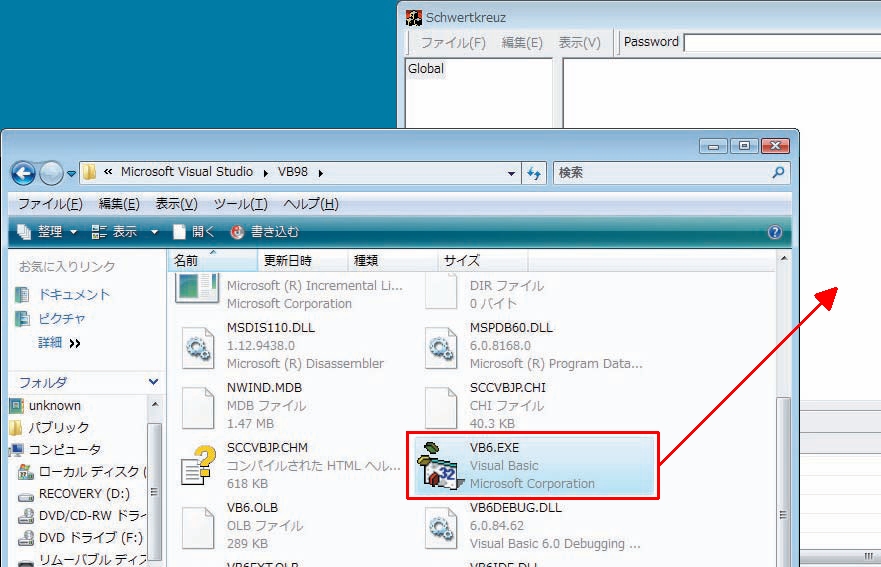881x567 pixels.
Task: Click into the 検索 search field
Action: click(661, 173)
